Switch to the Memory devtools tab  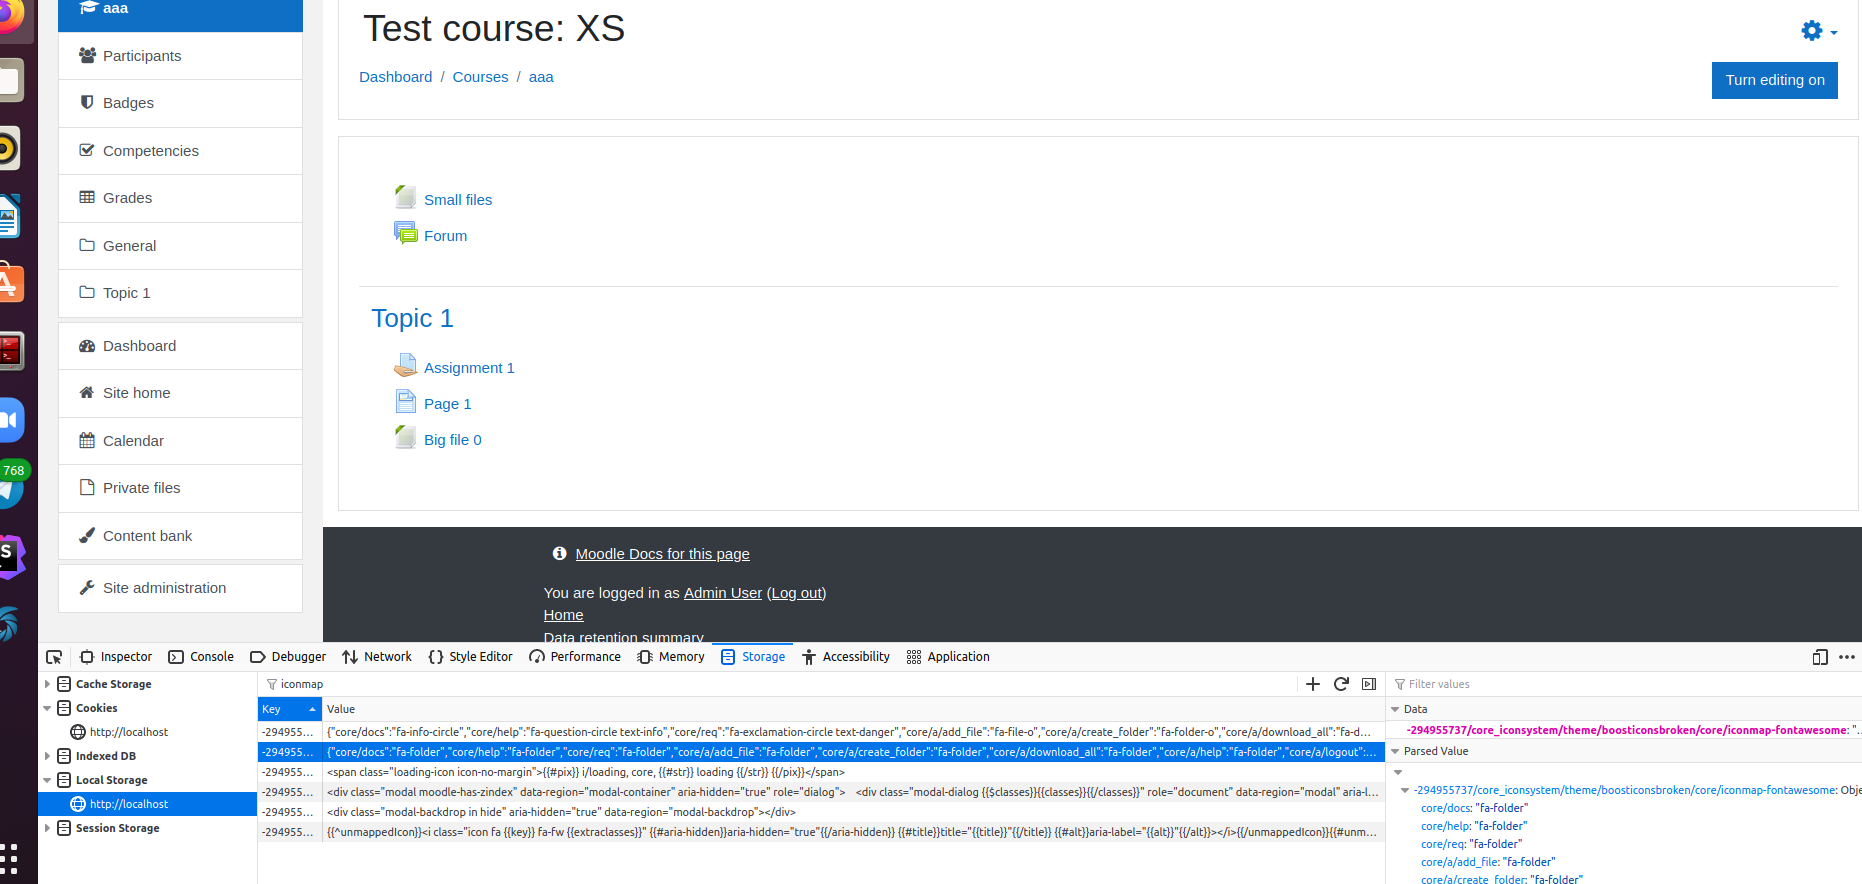(x=671, y=657)
